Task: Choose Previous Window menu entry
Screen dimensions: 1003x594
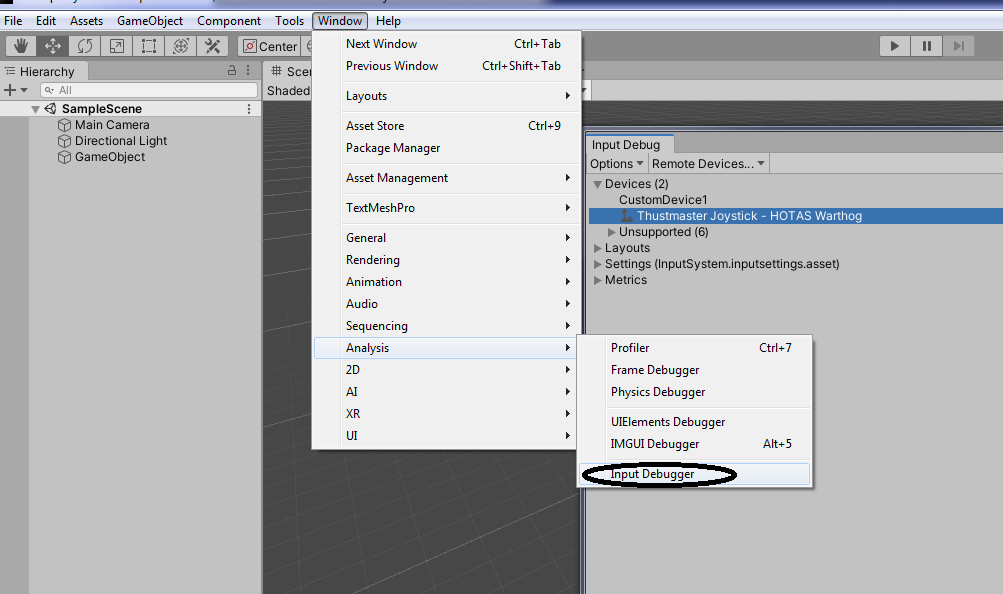Action: pos(447,66)
